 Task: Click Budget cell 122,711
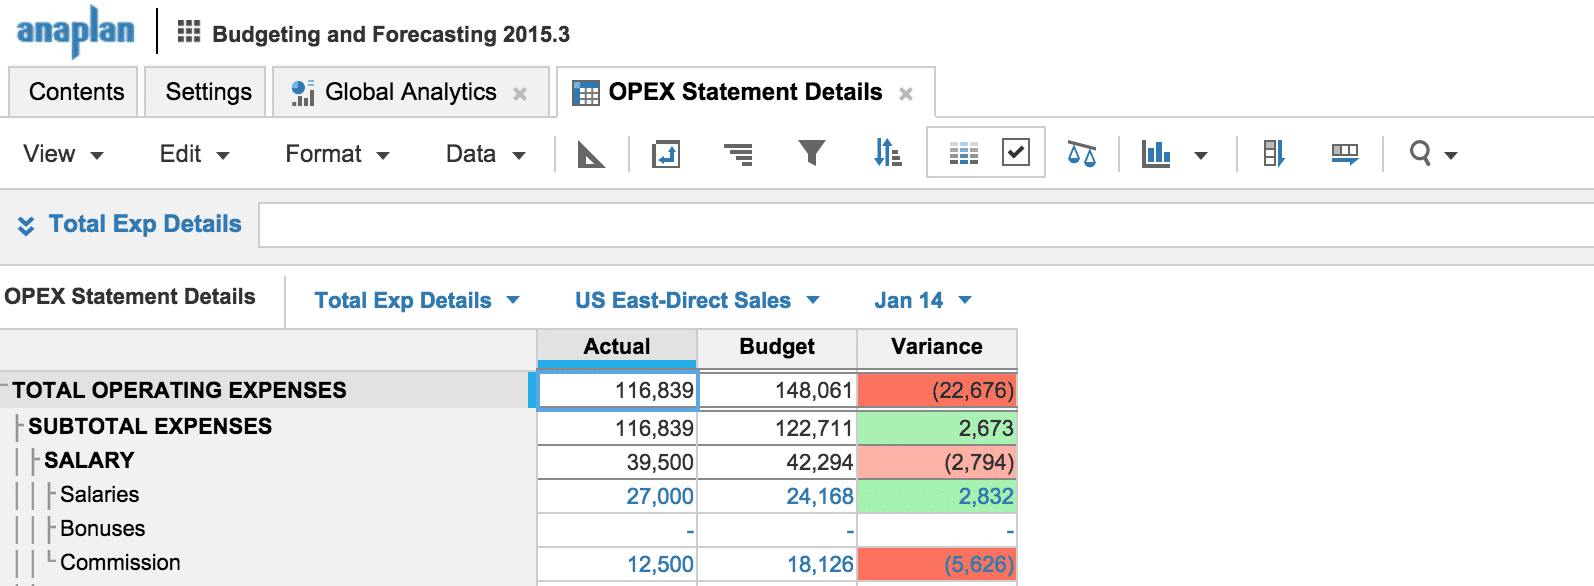pyautogui.click(x=777, y=428)
